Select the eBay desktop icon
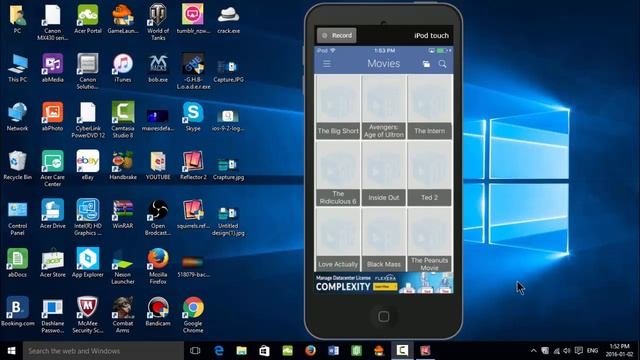The height and width of the screenshot is (360, 640). 87,165
